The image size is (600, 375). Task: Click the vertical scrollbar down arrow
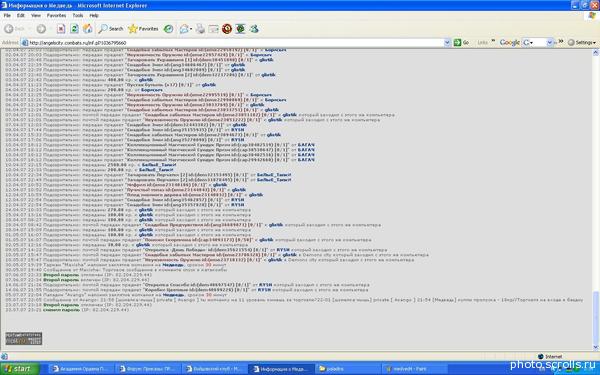point(596,347)
